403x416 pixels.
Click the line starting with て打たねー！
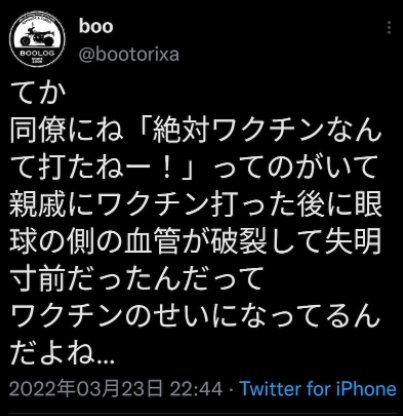point(193,168)
